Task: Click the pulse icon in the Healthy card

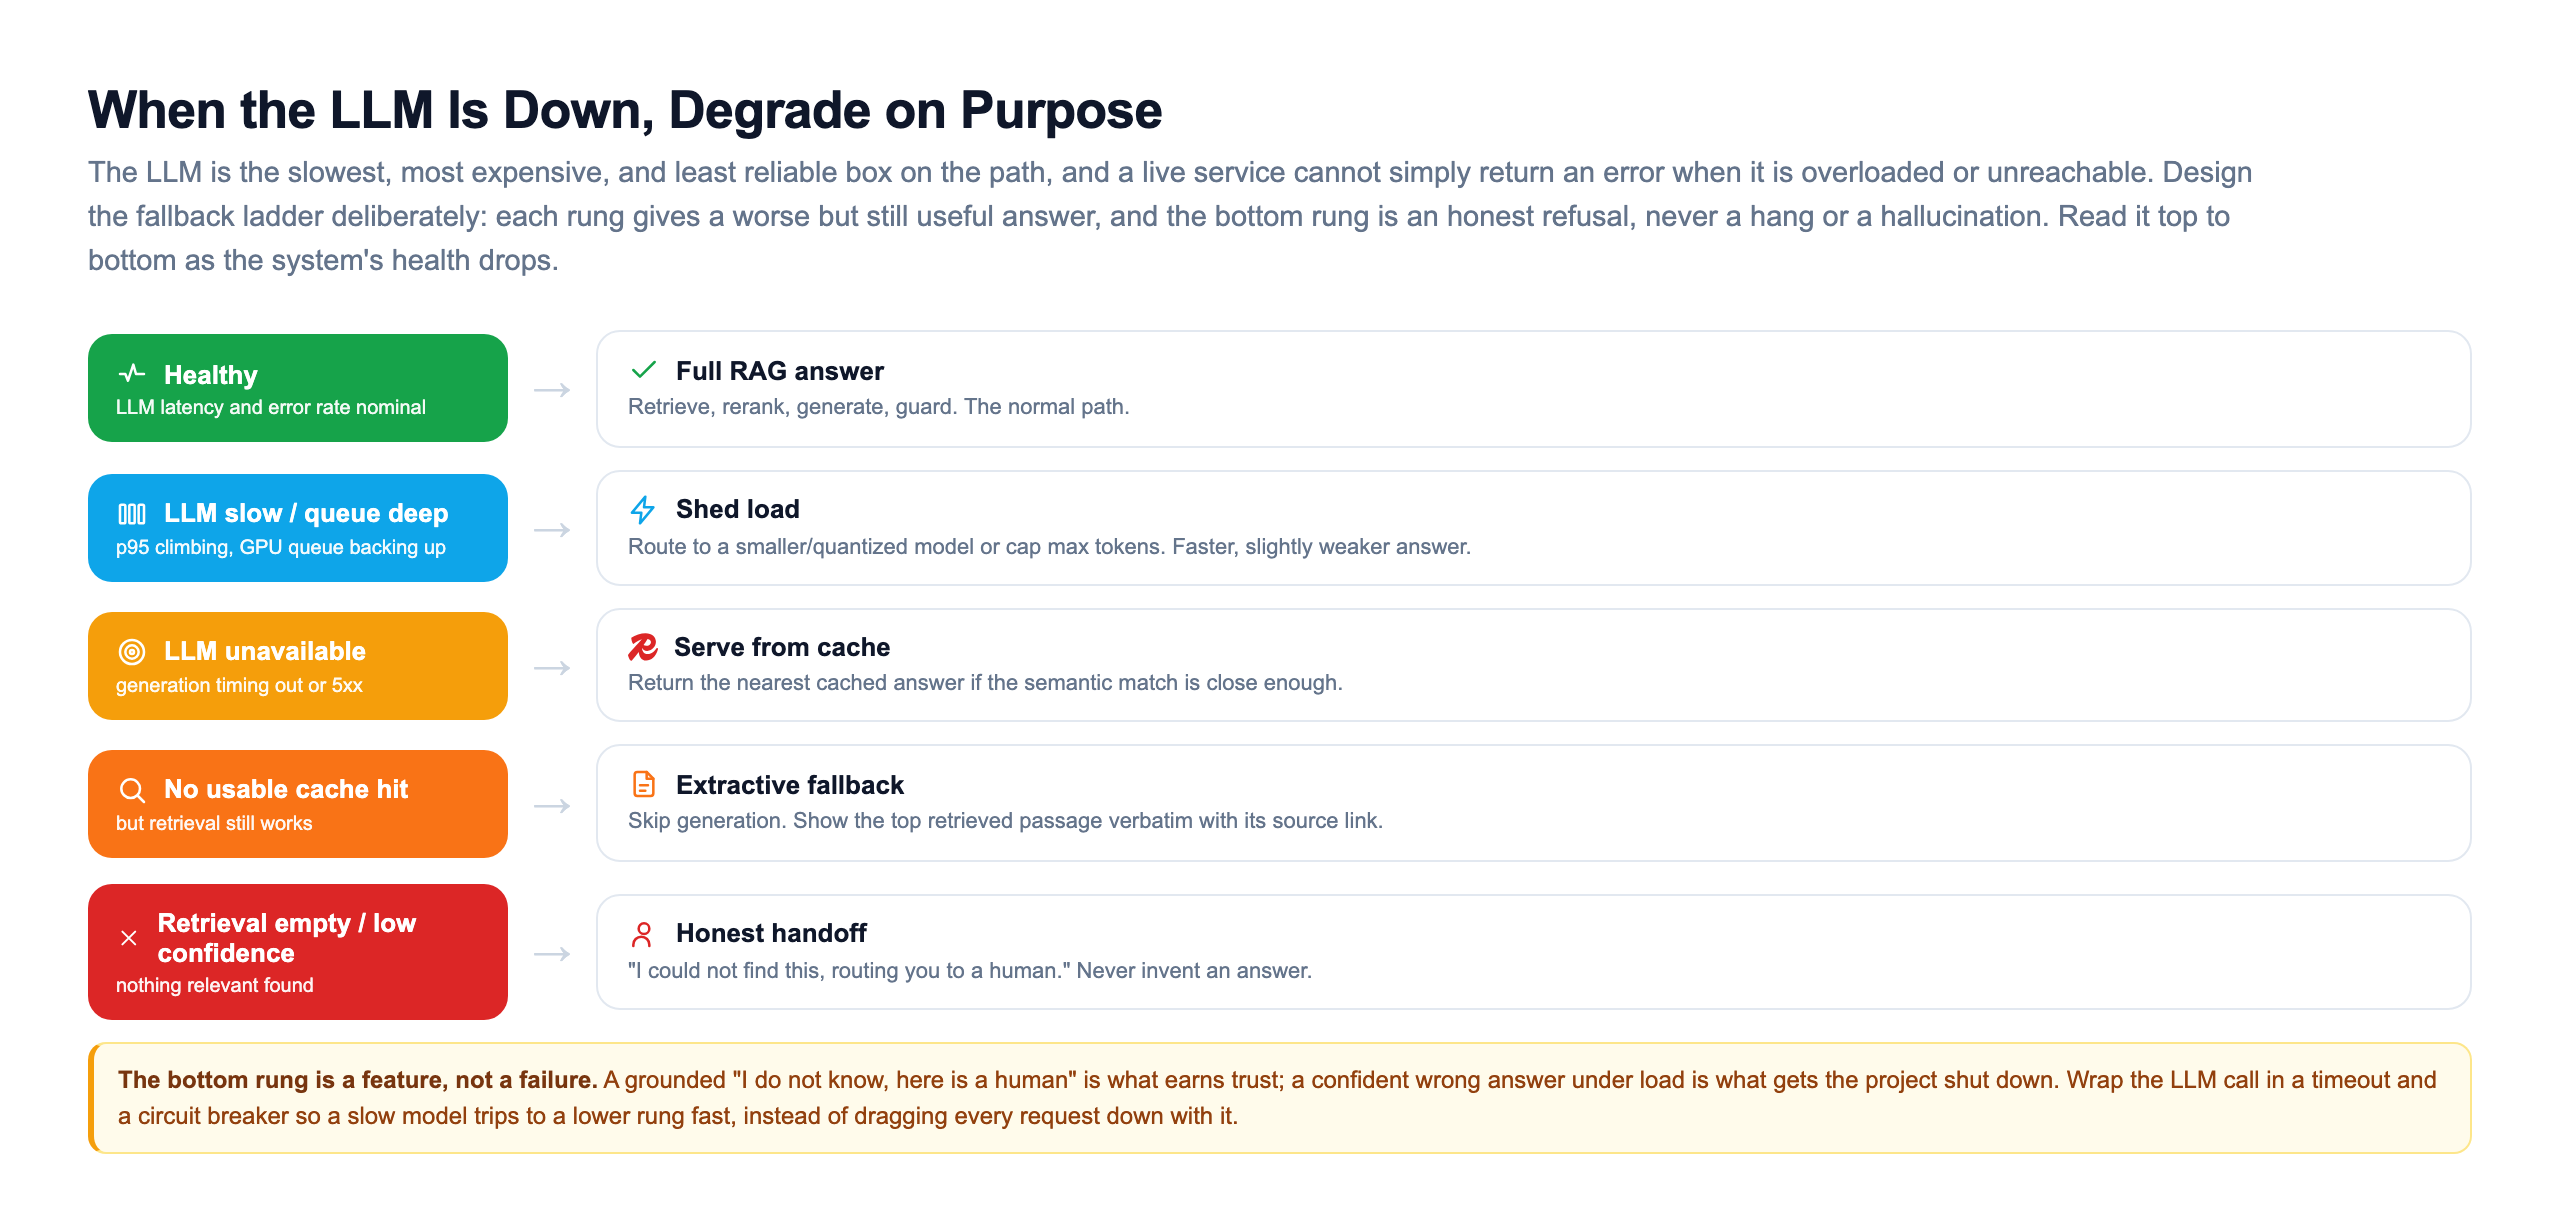Action: [132, 374]
